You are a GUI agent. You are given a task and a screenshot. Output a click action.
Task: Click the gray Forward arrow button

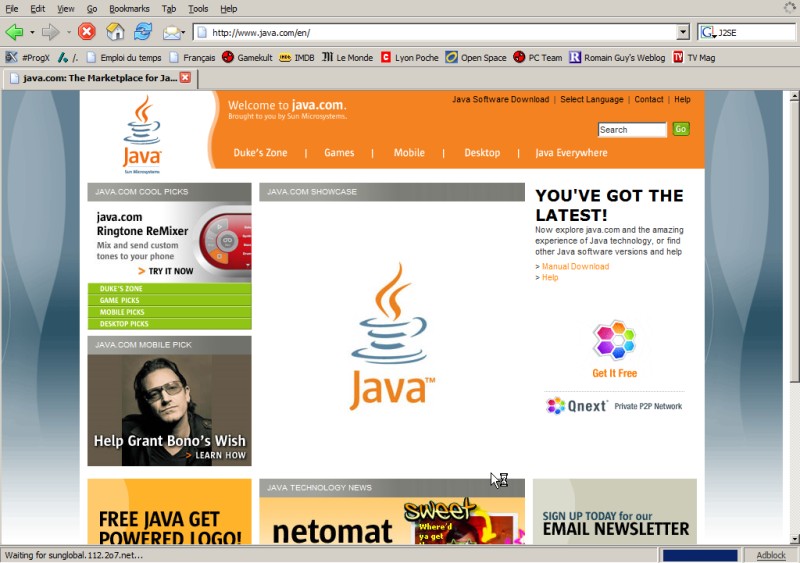[x=50, y=32]
